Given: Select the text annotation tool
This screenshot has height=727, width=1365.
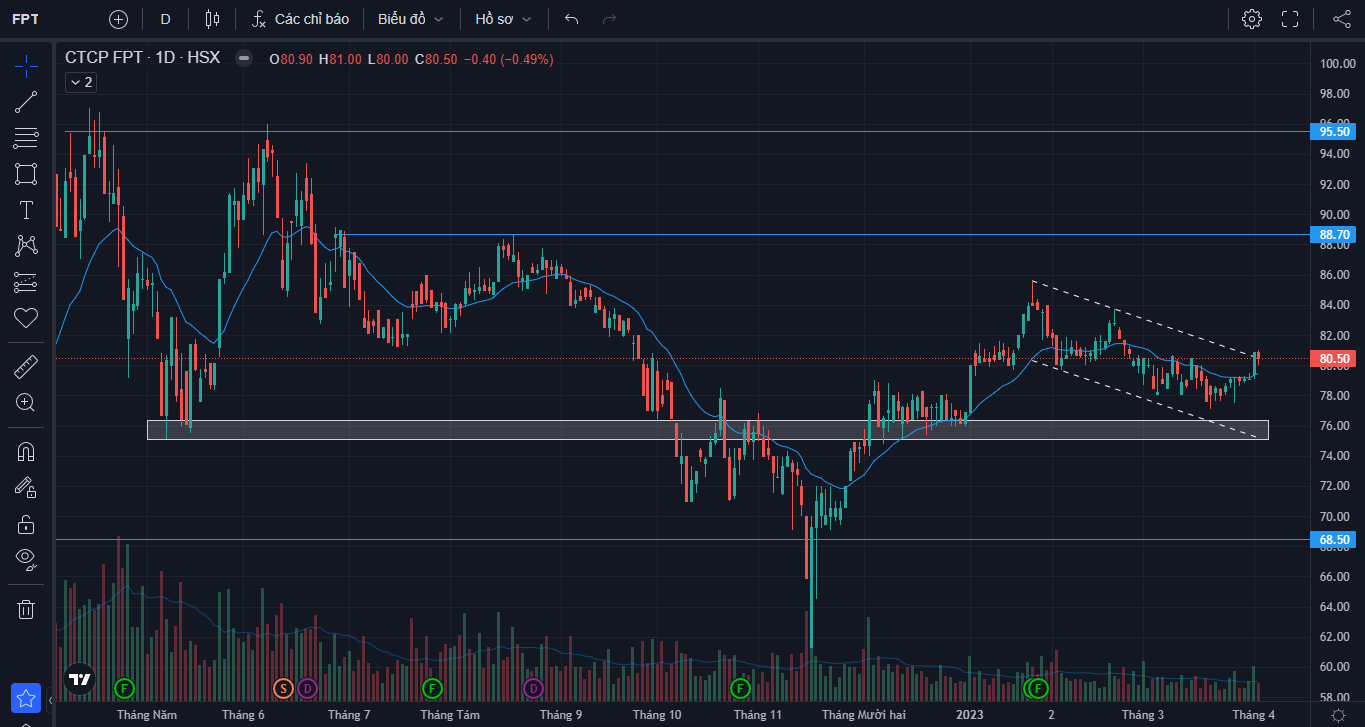Looking at the screenshot, I should point(26,210).
